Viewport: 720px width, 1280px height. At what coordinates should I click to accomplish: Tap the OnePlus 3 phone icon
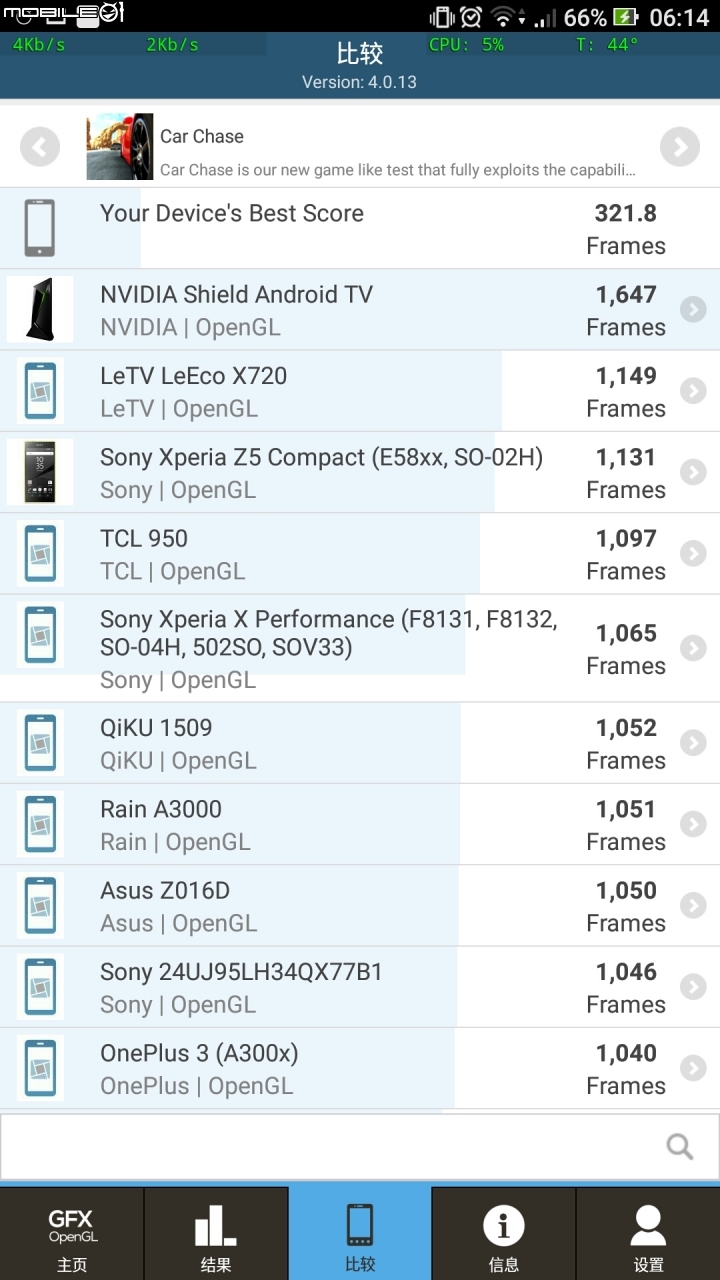[40, 1068]
